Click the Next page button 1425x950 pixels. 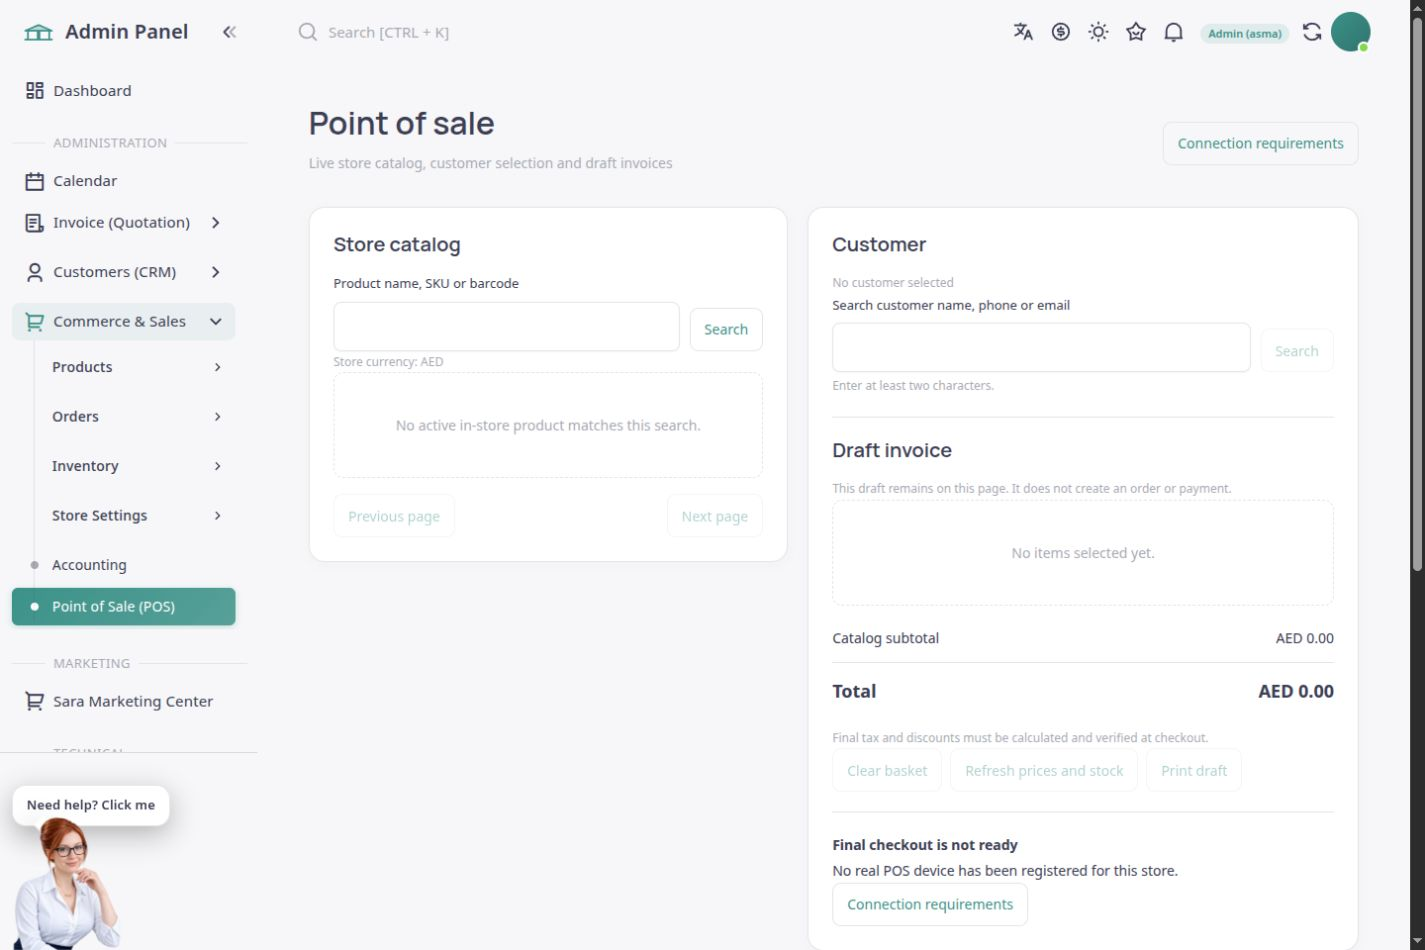715,516
